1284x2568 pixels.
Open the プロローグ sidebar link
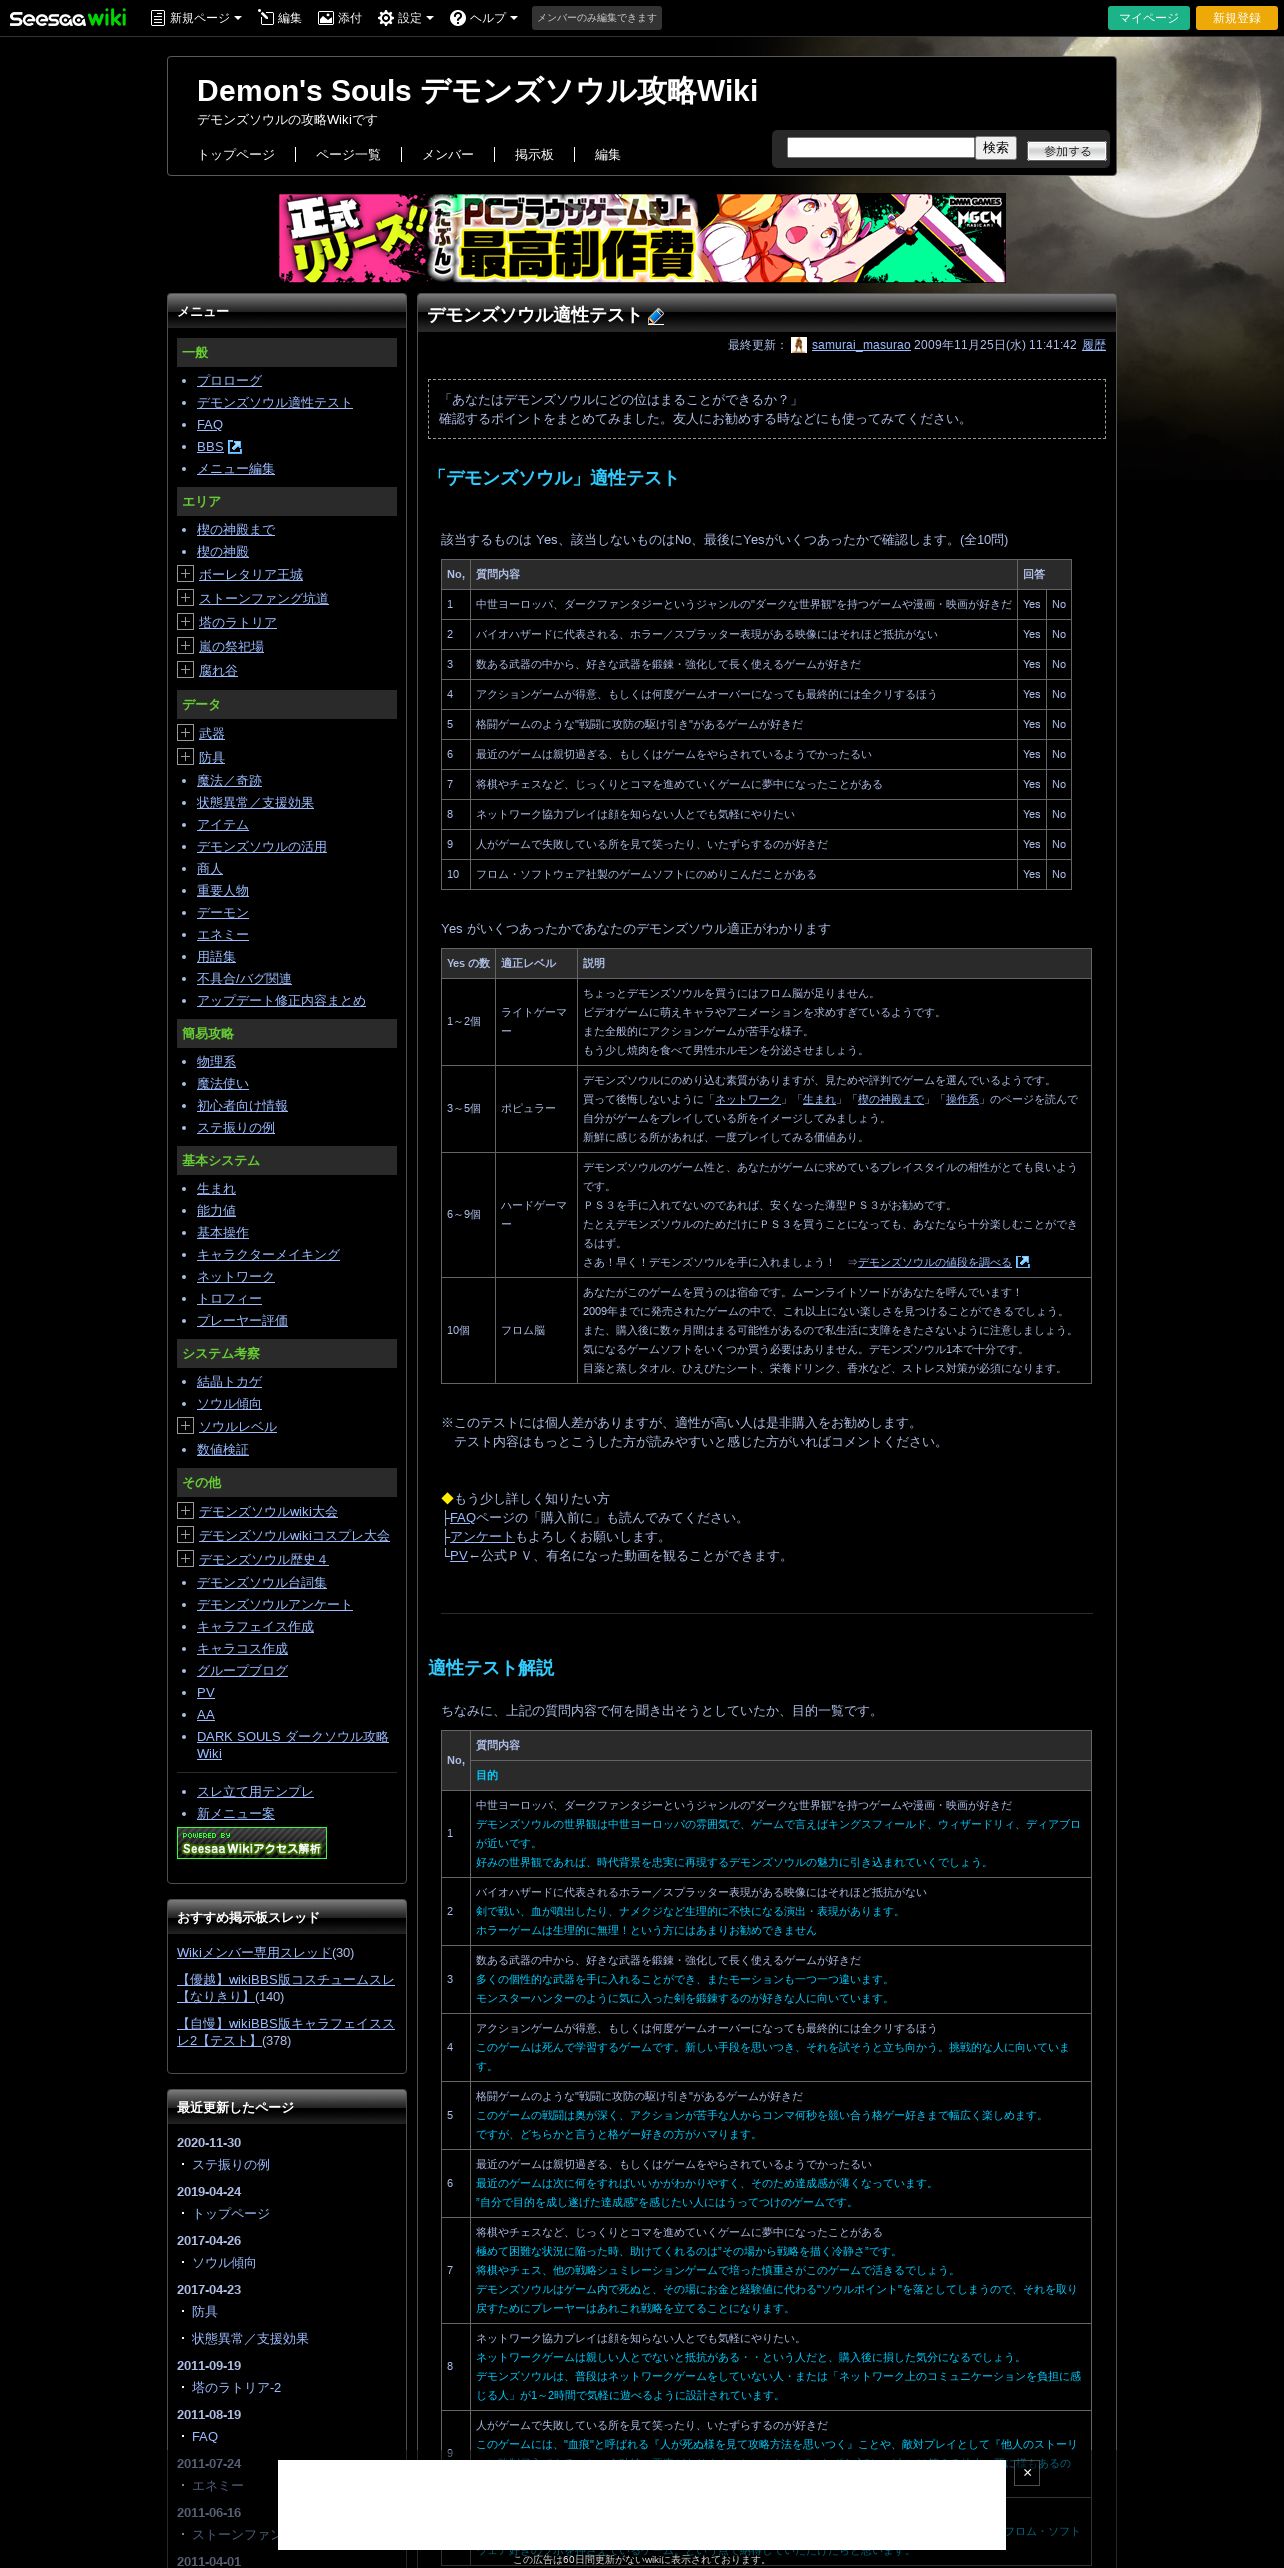point(229,381)
